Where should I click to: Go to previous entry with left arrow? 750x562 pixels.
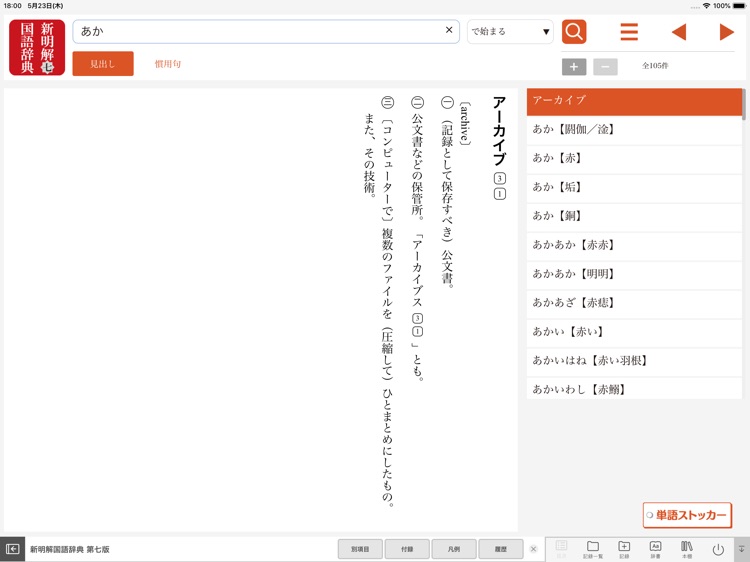[x=679, y=32]
